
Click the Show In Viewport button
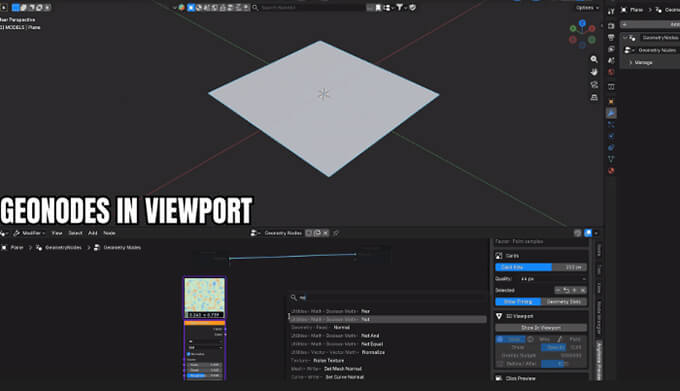tap(541, 328)
